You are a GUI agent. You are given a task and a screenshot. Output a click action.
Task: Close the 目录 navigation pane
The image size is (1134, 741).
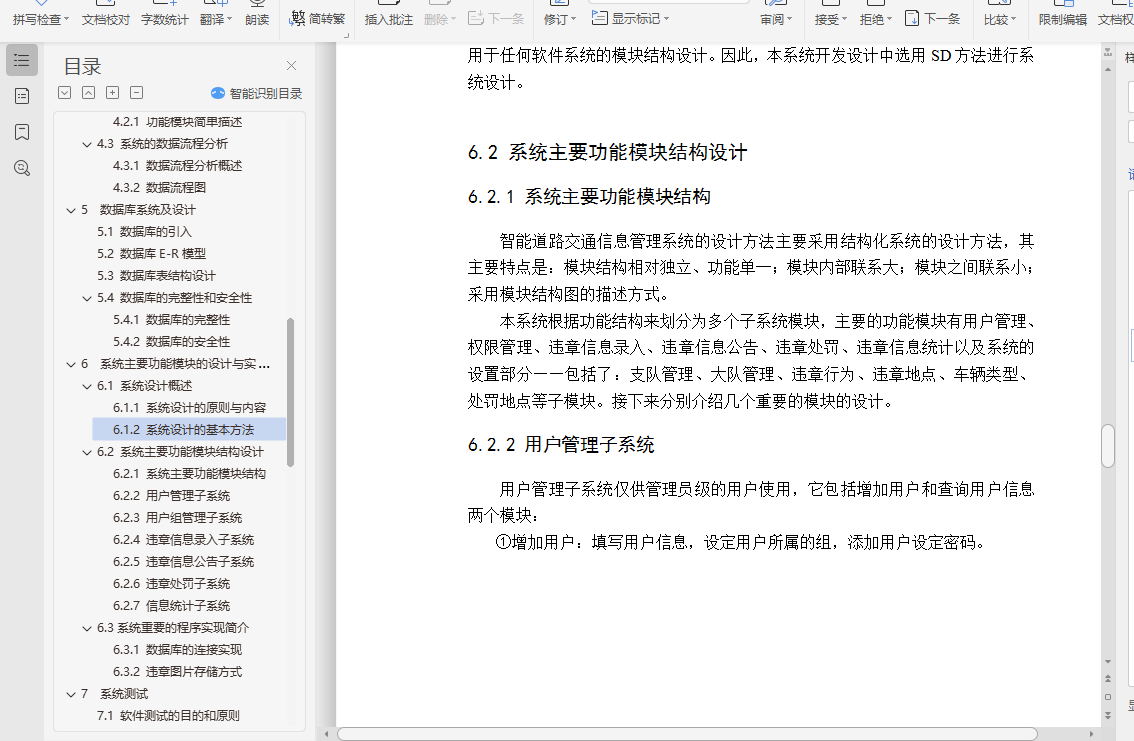click(291, 66)
